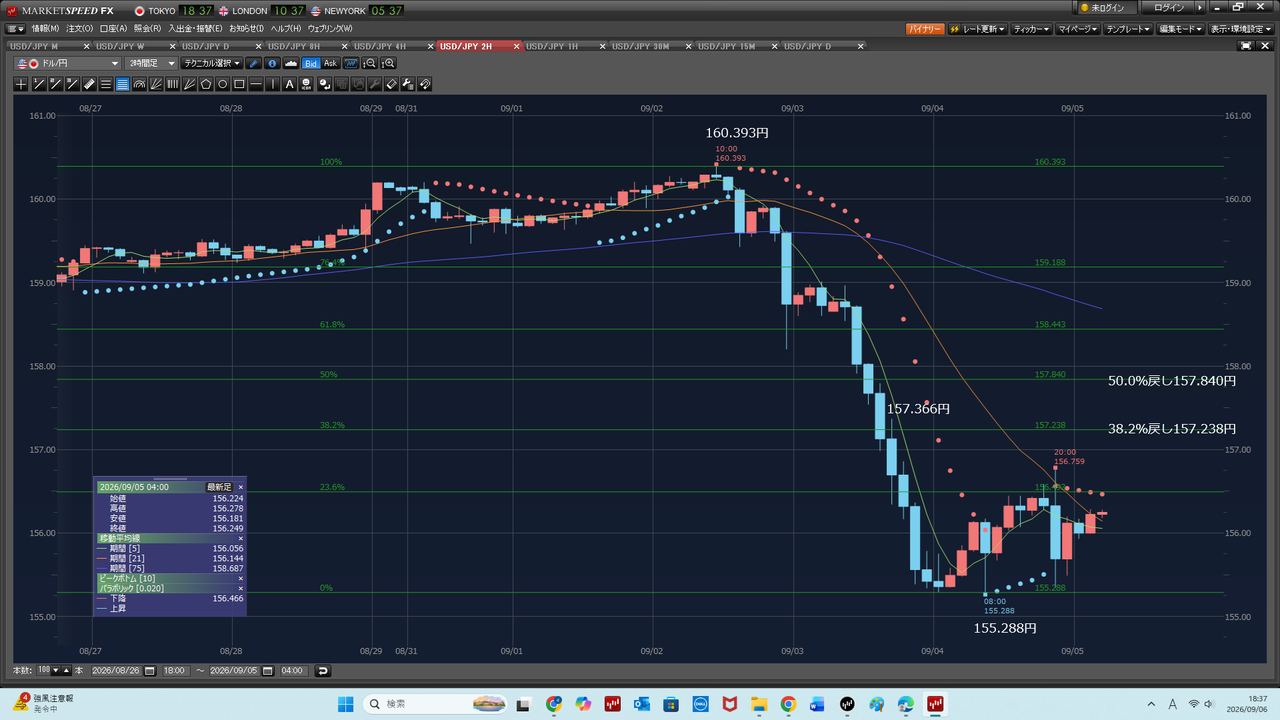1280x720 pixels.
Task: Select the pentagon shape drawing tool
Action: click(206, 84)
